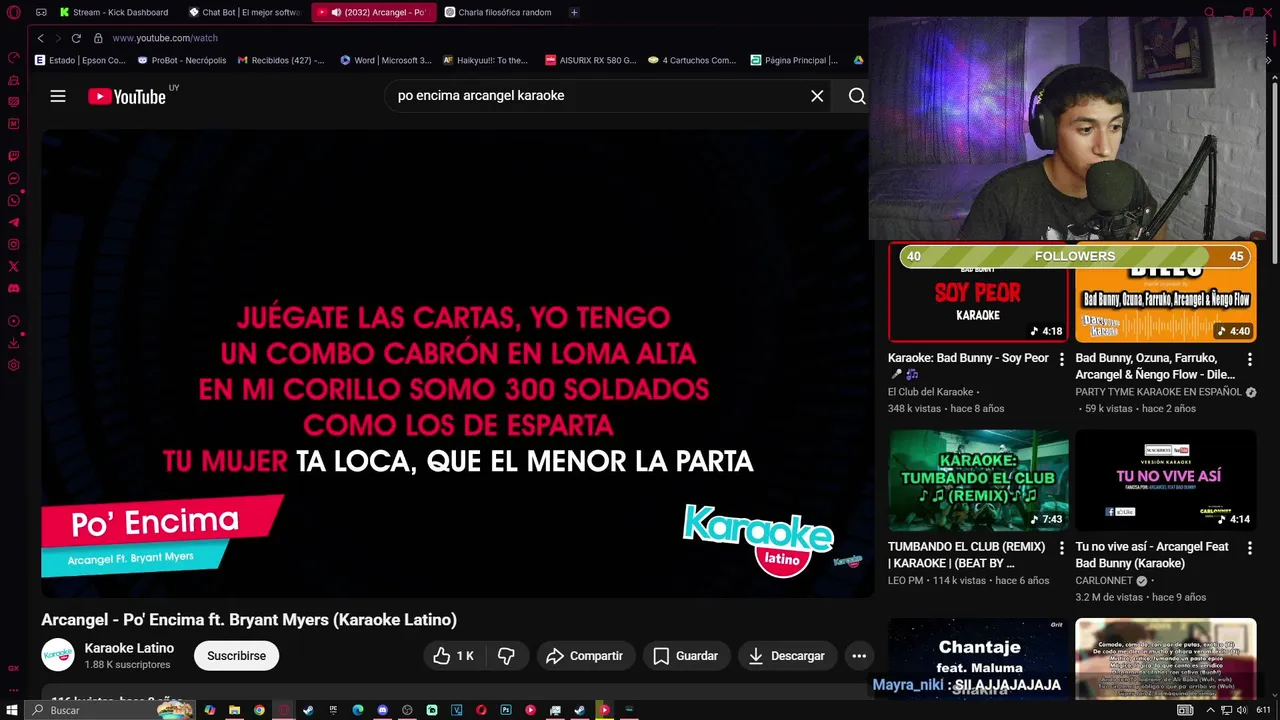Open Página Principal bookmark
This screenshot has width=1280, height=720.
tap(794, 60)
